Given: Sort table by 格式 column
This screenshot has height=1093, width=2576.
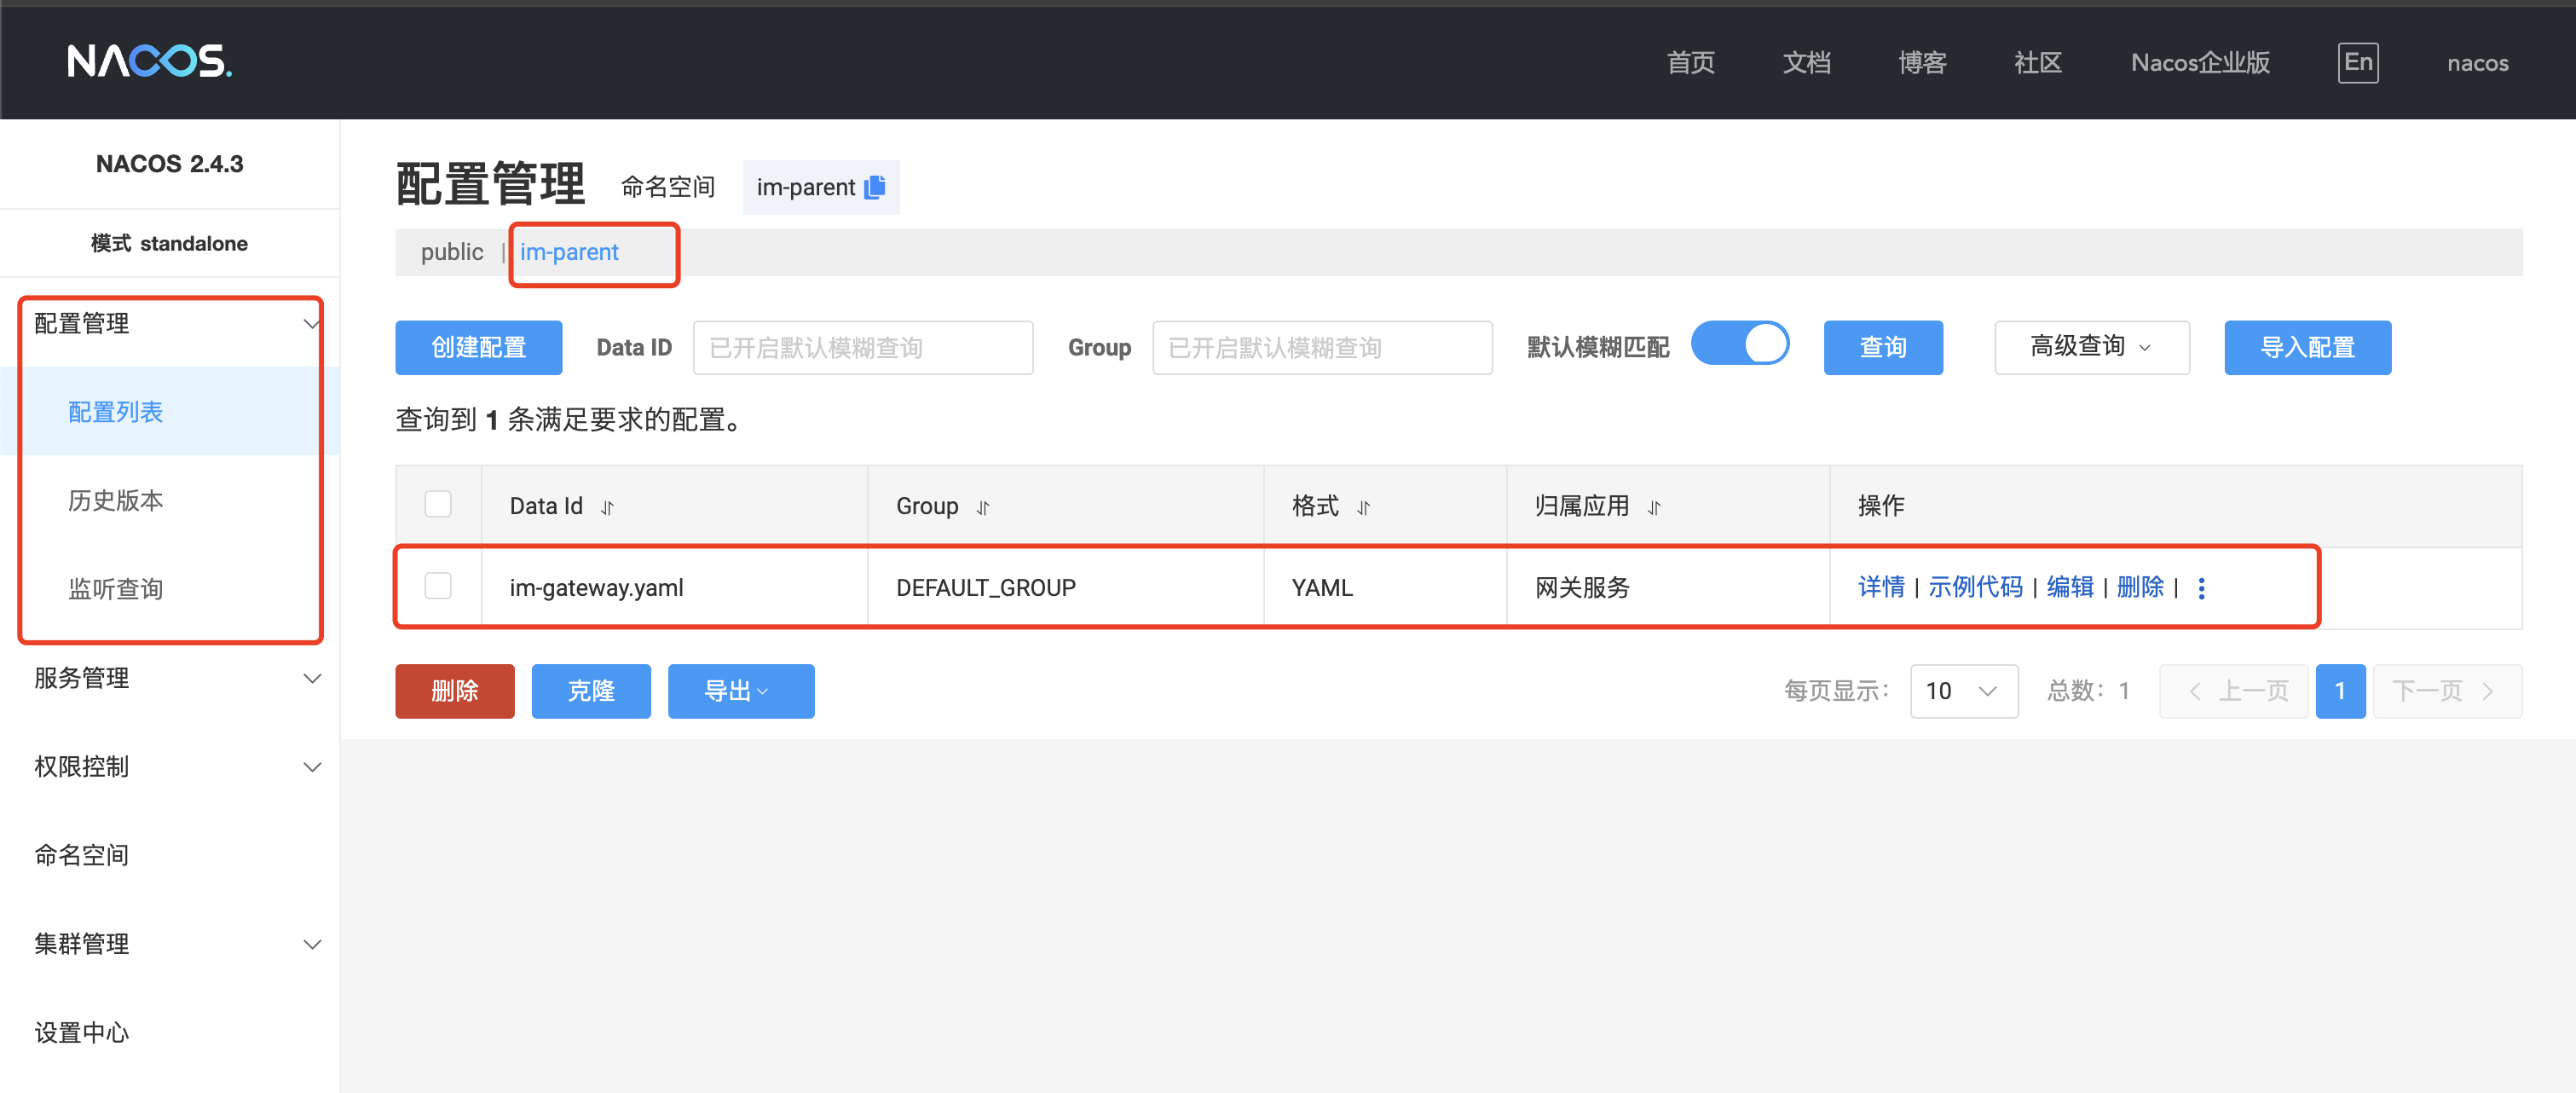Looking at the screenshot, I should [x=1363, y=508].
